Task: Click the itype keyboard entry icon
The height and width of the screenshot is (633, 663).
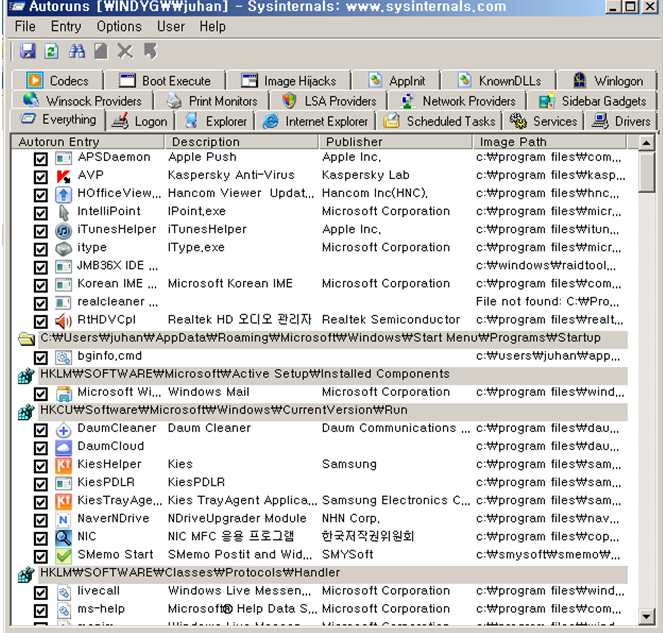Action: (63, 249)
